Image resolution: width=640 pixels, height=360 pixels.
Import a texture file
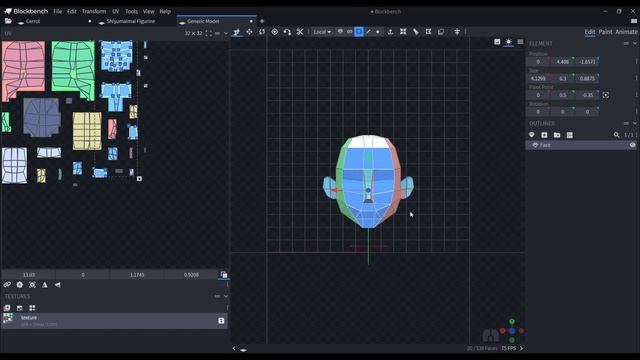(20, 308)
